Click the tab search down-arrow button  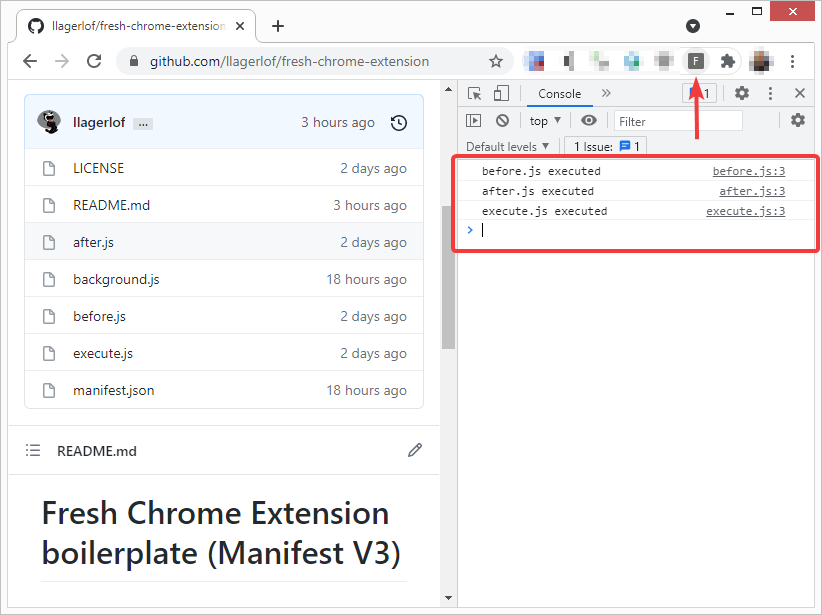pyautogui.click(x=693, y=26)
